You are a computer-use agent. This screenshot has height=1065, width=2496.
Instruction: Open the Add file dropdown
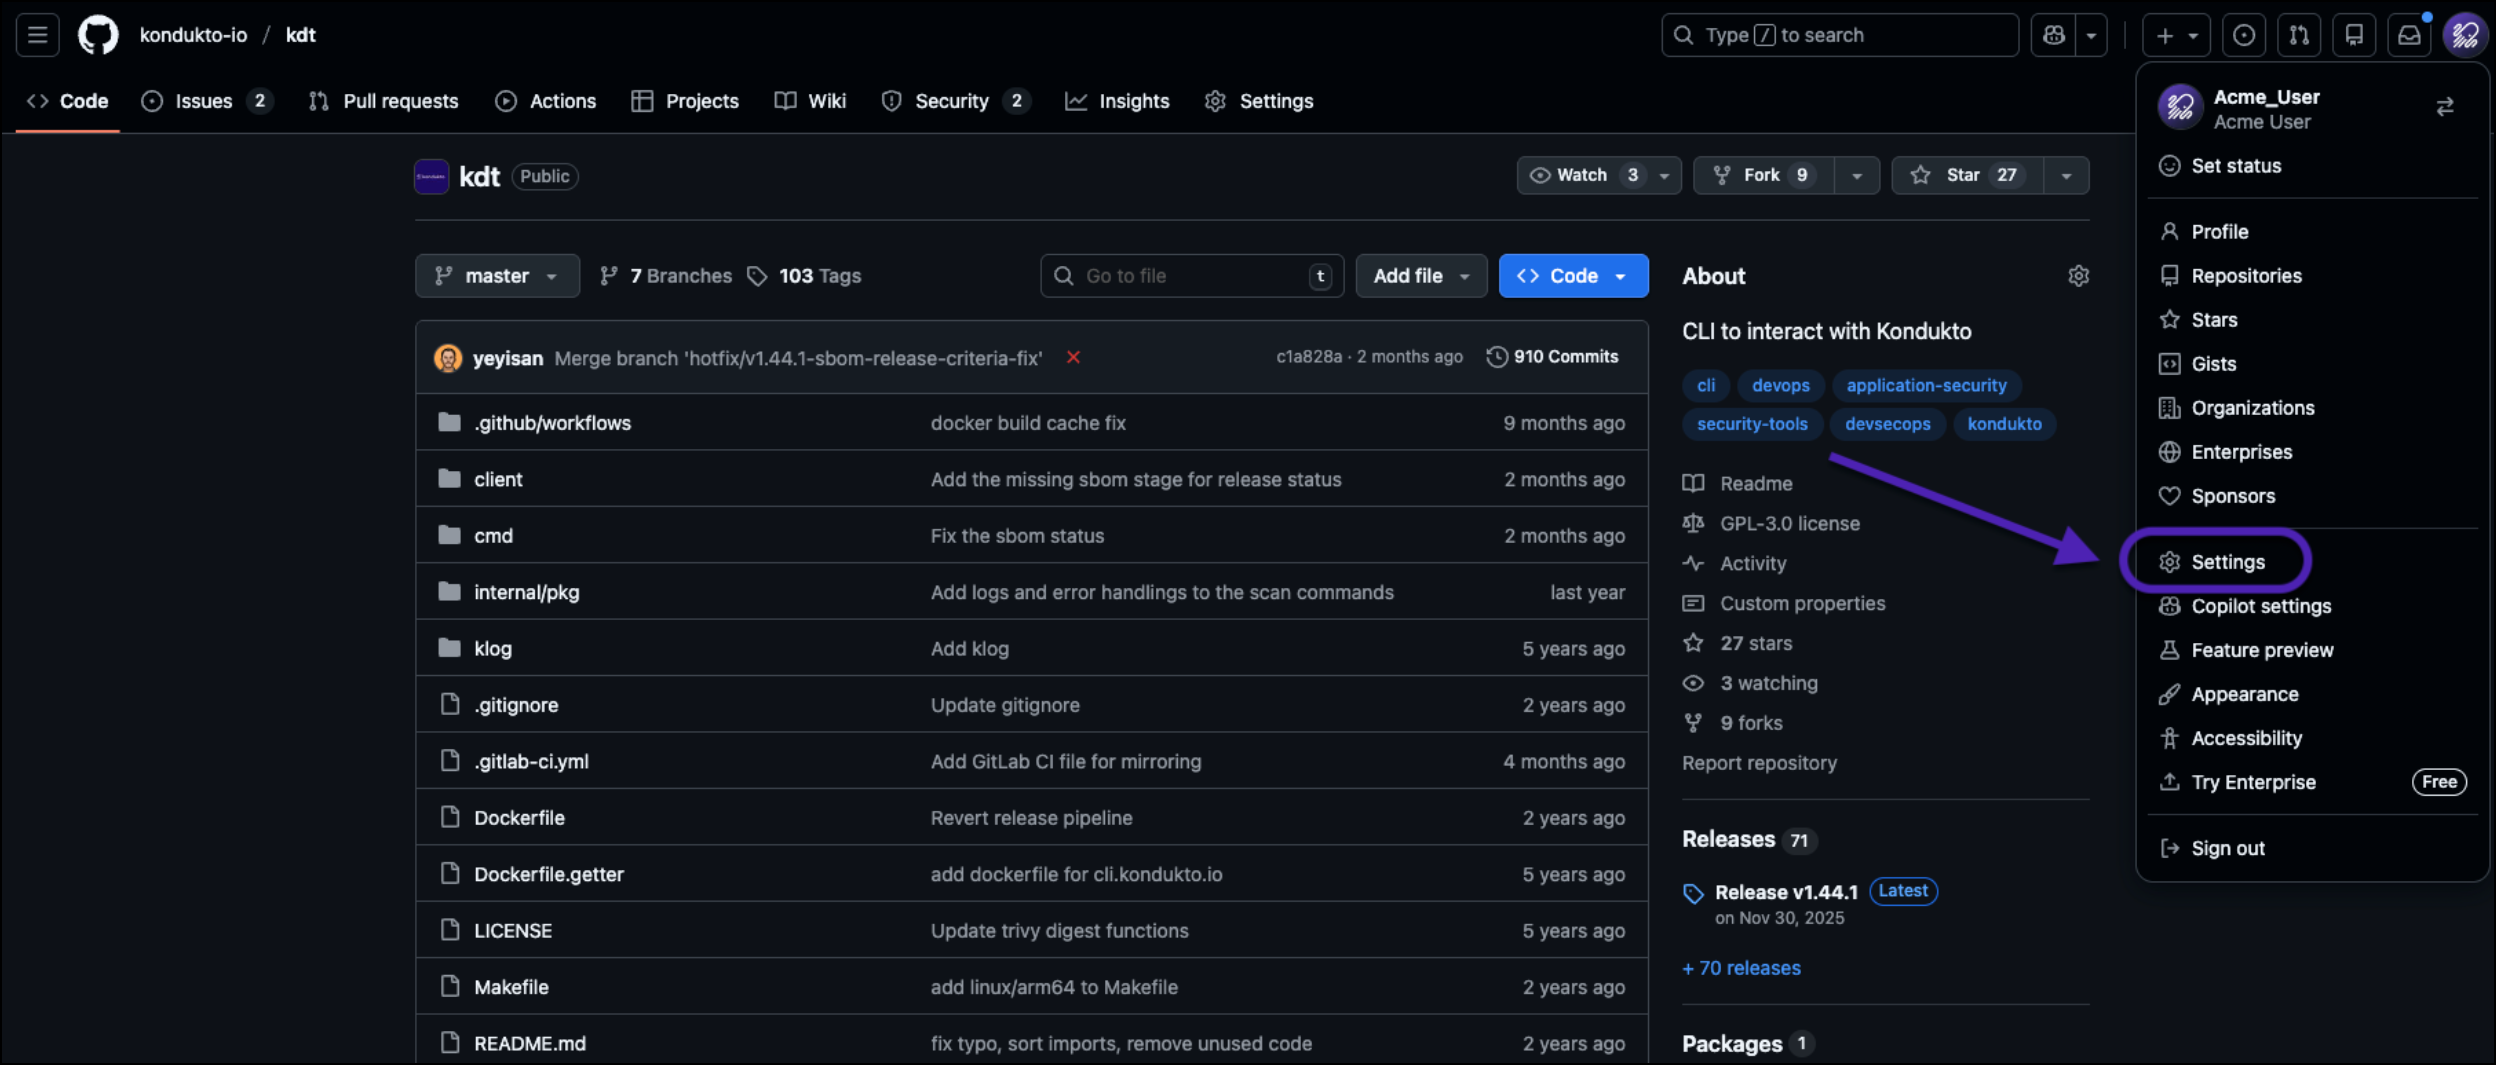pyautogui.click(x=1420, y=276)
